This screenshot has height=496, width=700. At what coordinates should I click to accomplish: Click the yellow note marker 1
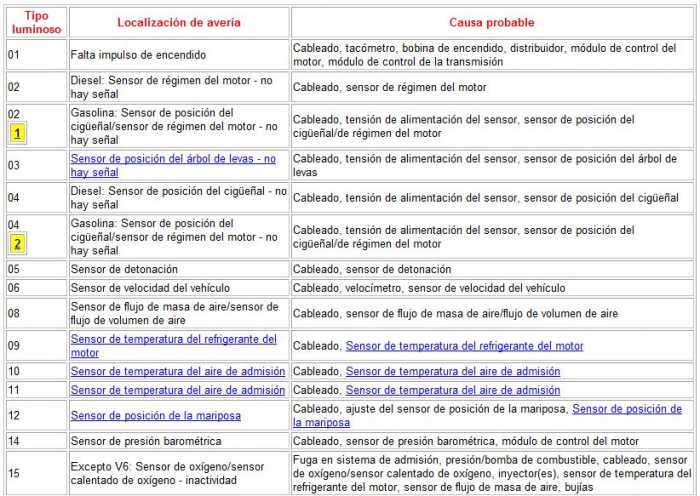click(19, 133)
